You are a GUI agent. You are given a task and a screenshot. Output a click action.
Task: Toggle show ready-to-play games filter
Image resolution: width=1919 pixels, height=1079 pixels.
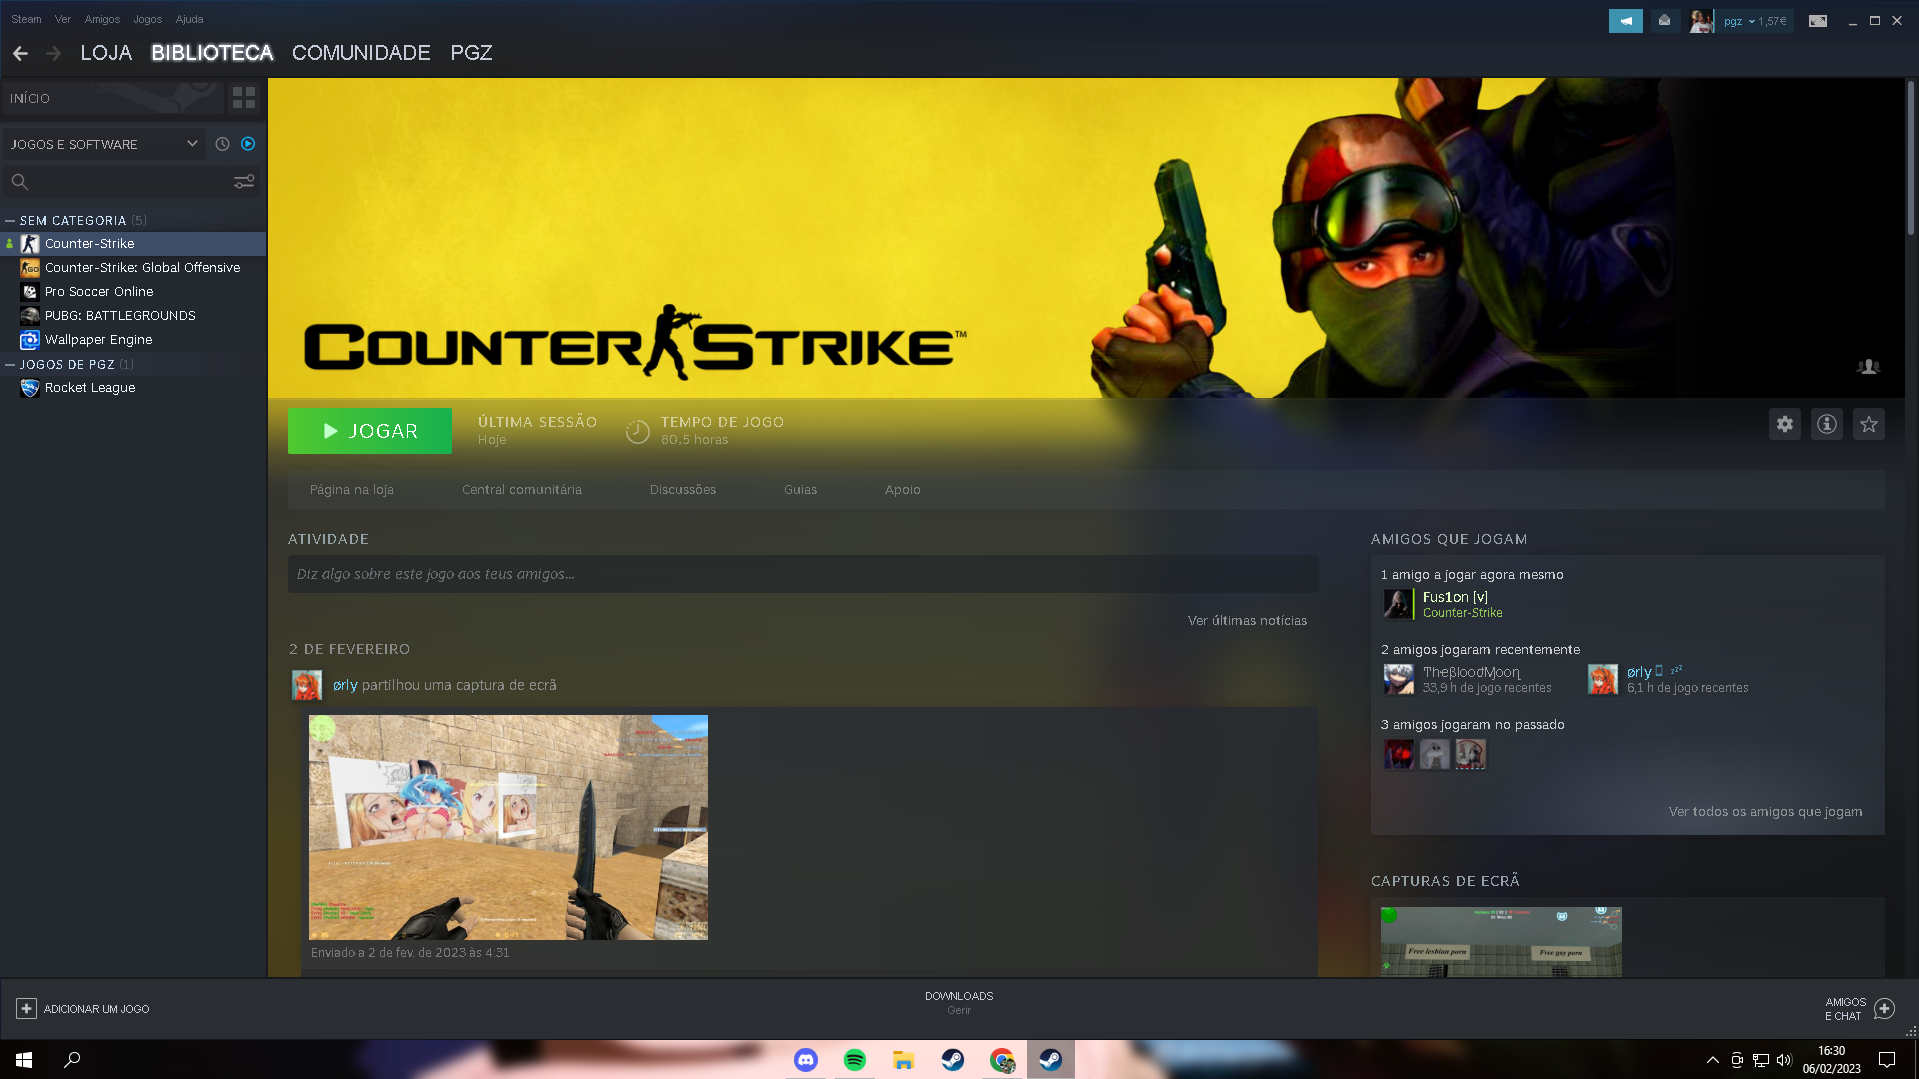pos(248,144)
